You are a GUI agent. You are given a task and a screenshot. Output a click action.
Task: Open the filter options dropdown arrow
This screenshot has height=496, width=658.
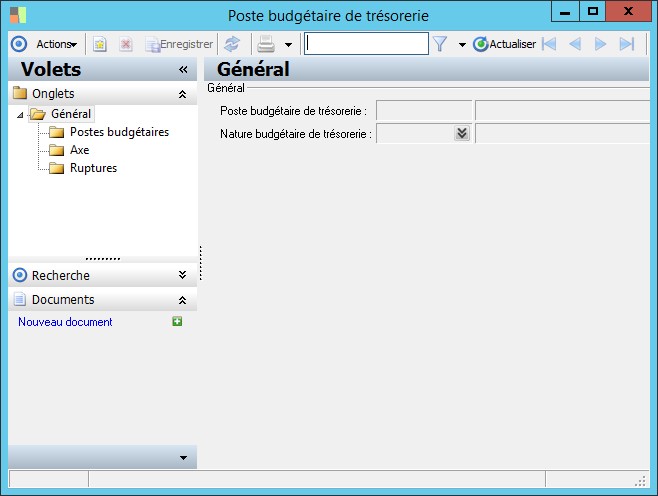point(462,44)
